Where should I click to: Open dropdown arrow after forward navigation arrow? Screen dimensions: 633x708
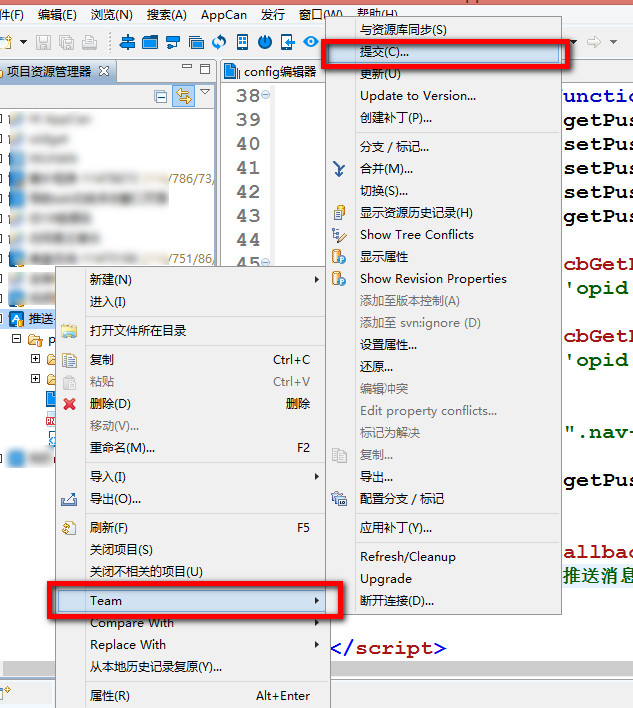[613, 42]
